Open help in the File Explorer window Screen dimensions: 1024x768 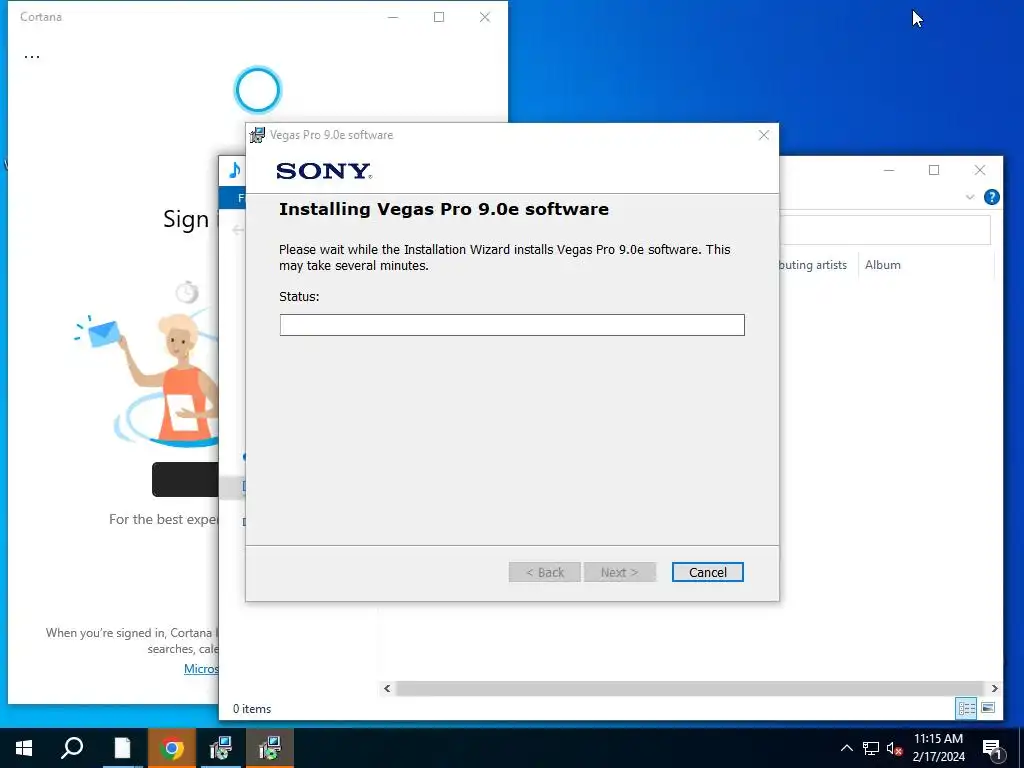(991, 197)
